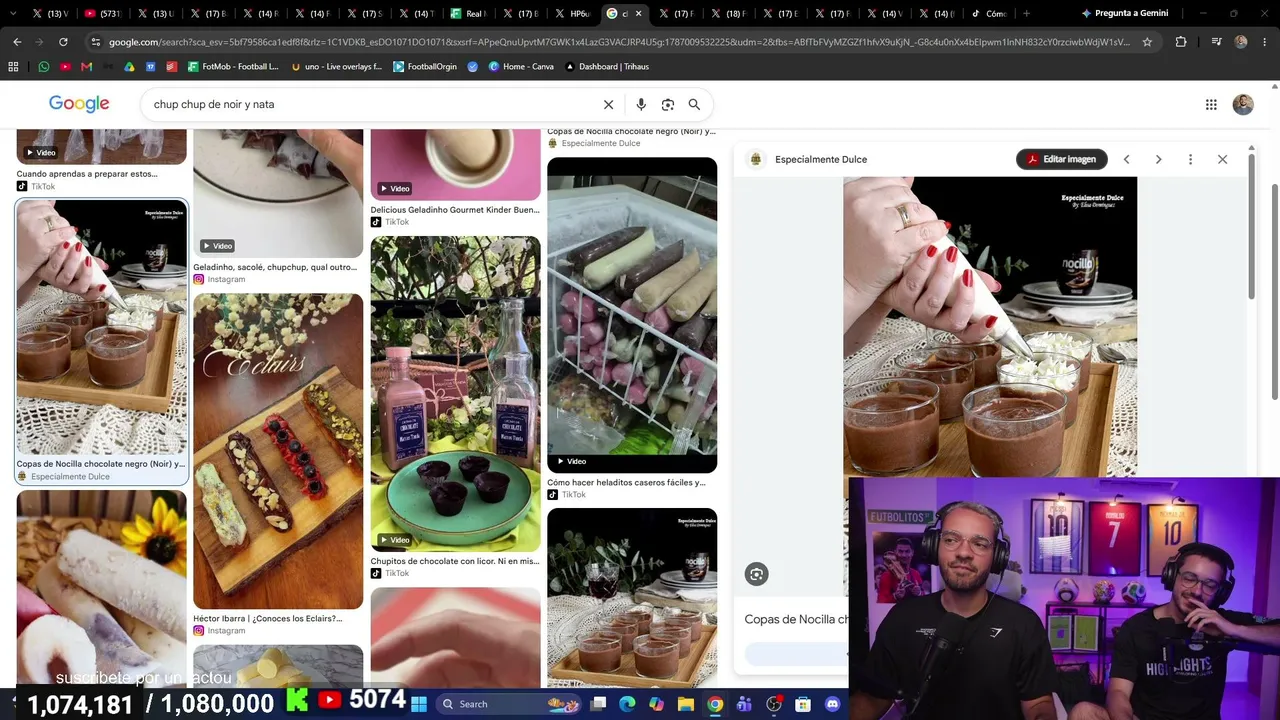Viewport: 1280px width, 720px height.
Task: Reload the current Google page
Action: 63,42
